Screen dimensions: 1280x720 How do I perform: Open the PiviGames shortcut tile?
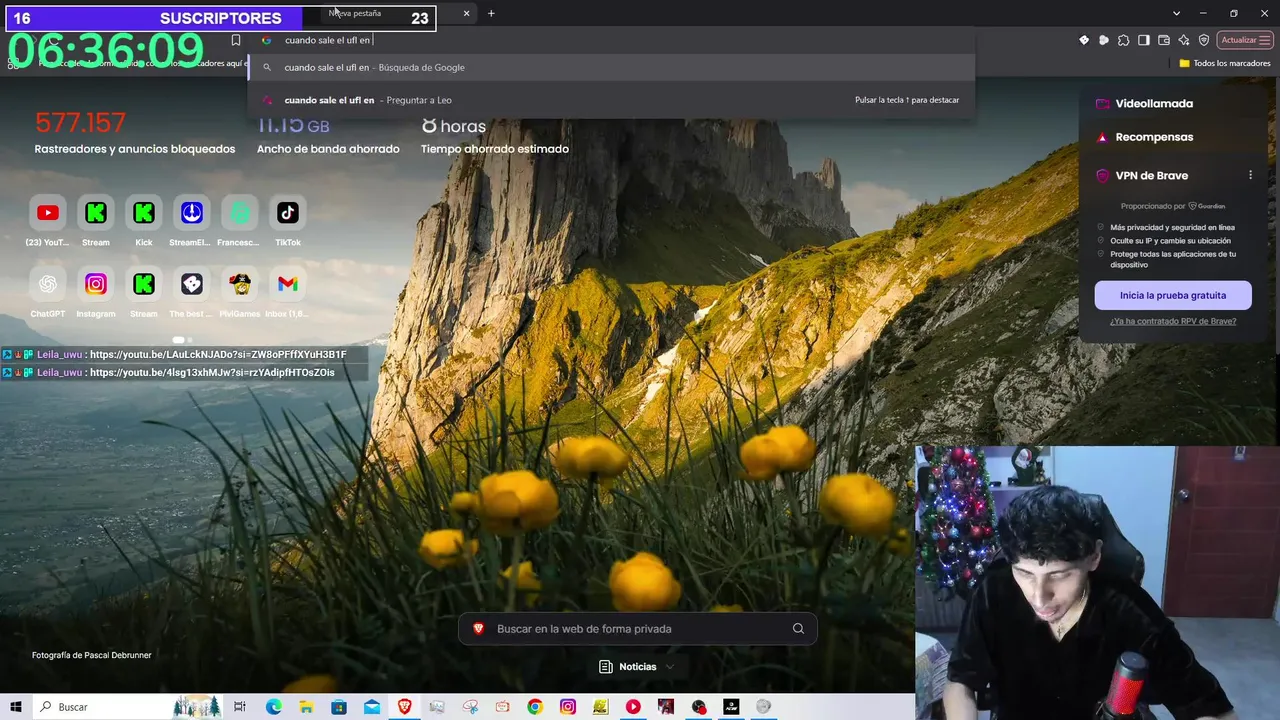click(239, 284)
